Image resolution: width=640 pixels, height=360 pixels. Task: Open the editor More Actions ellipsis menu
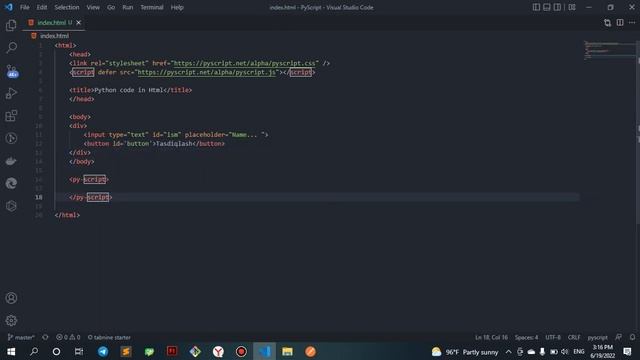coord(632,23)
